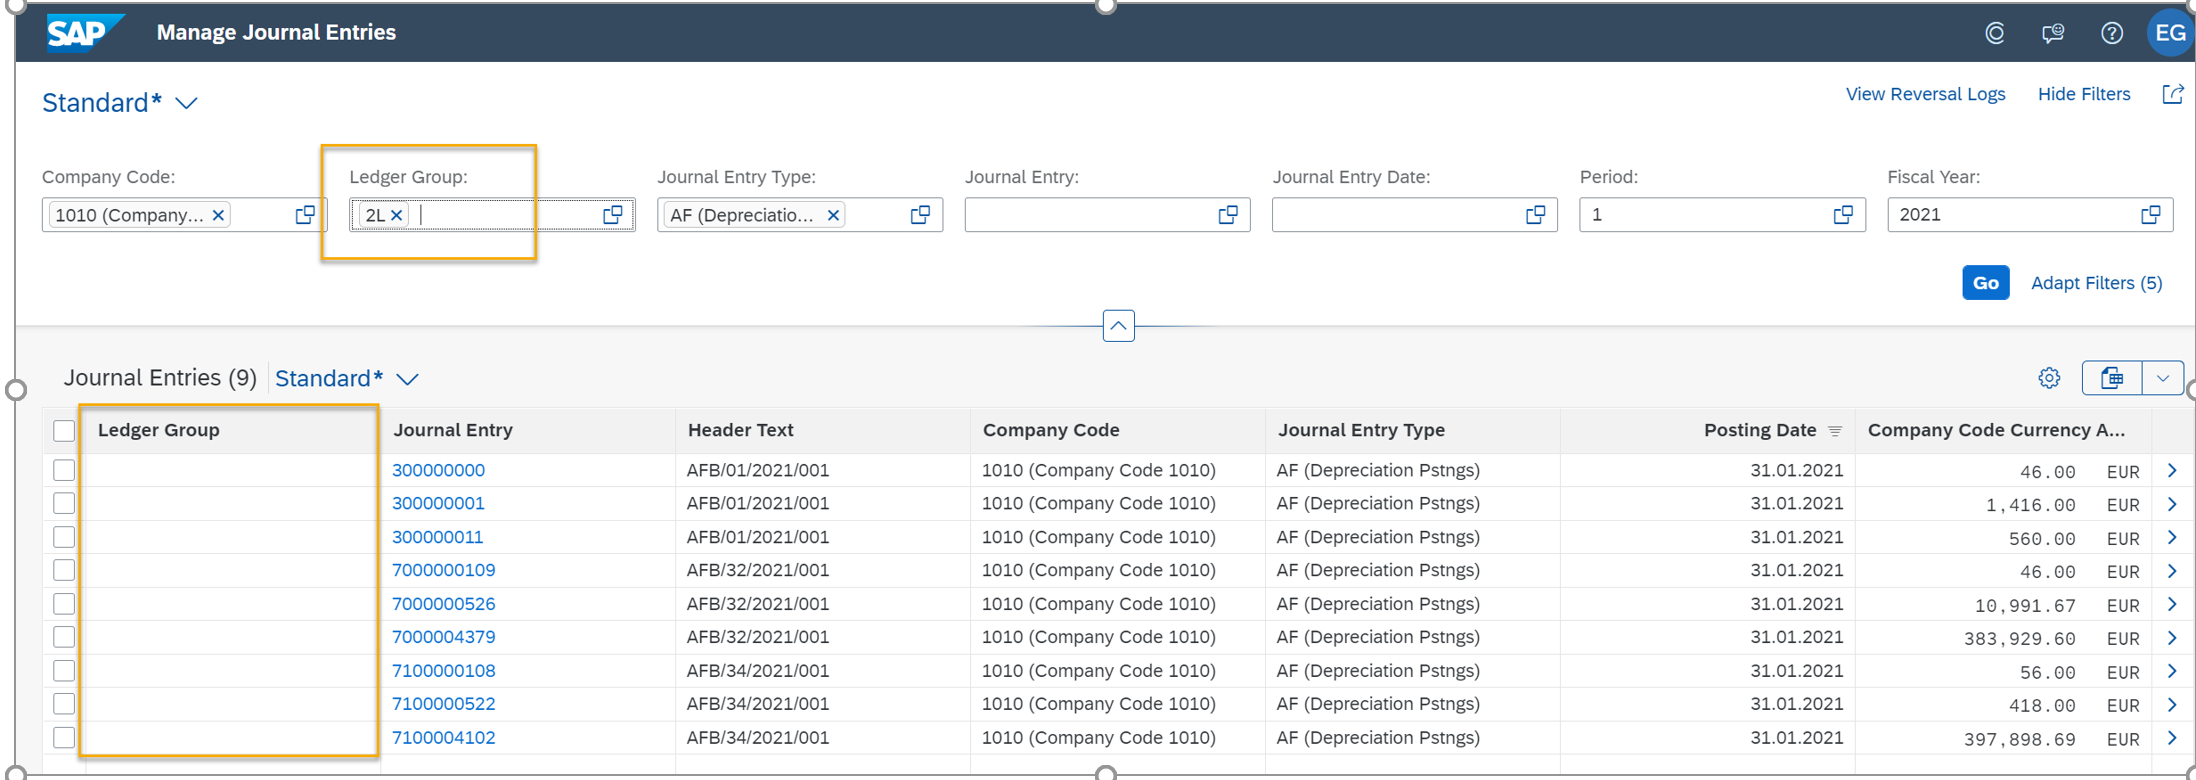Open the page Standard* variant dropdown
This screenshot has height=780, width=2196.
coord(186,103)
